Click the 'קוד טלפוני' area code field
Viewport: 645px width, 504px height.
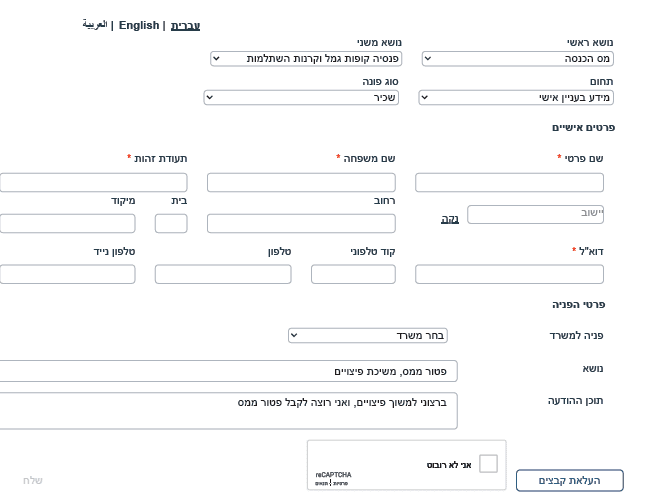(353, 274)
